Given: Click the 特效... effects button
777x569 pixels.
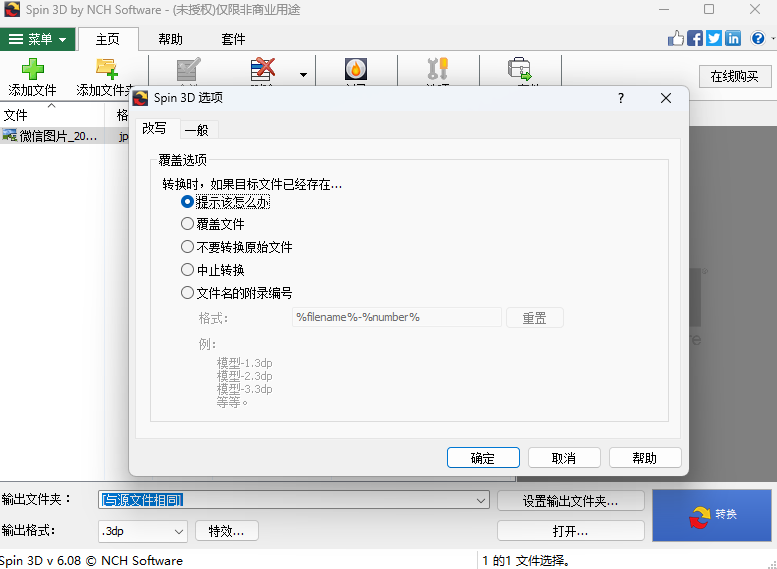Looking at the screenshot, I should coord(227,531).
